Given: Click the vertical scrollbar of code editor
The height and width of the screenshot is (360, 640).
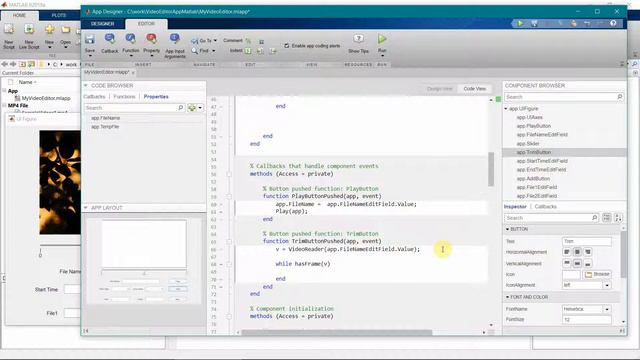Looking at the screenshot, I should [x=491, y=169].
